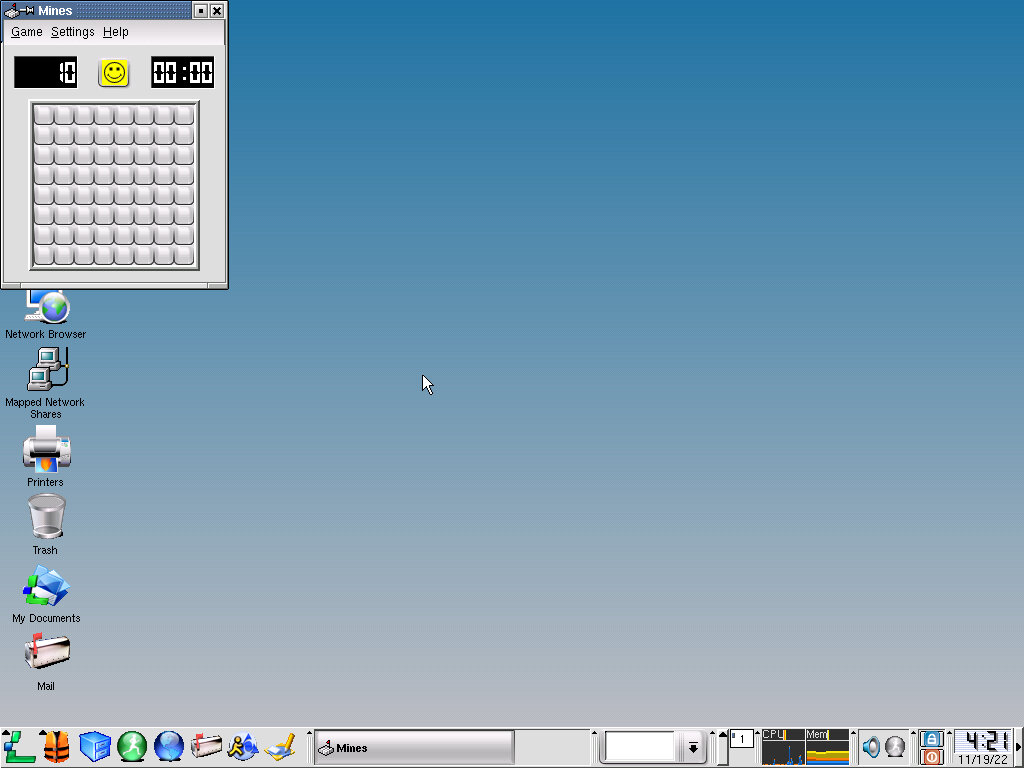The height and width of the screenshot is (768, 1024).
Task: Select the Mapped Network Shares icon
Action: (x=46, y=371)
